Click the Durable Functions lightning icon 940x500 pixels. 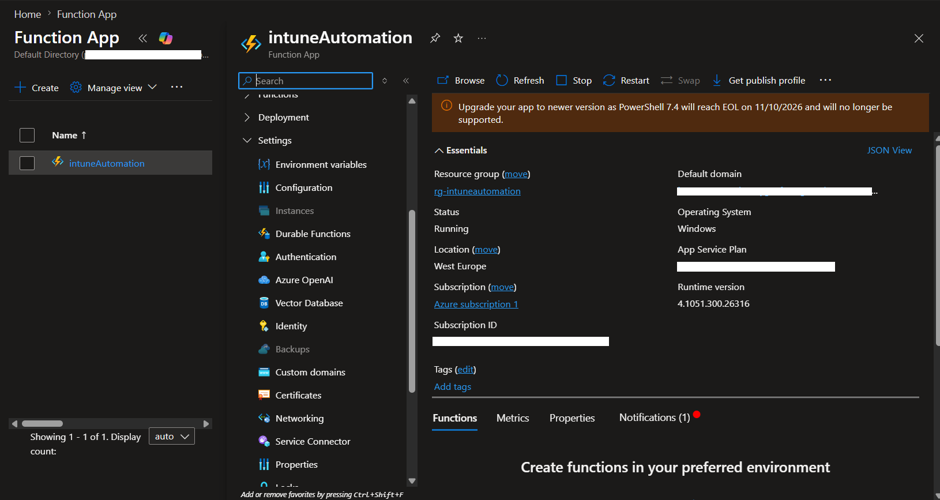[264, 234]
